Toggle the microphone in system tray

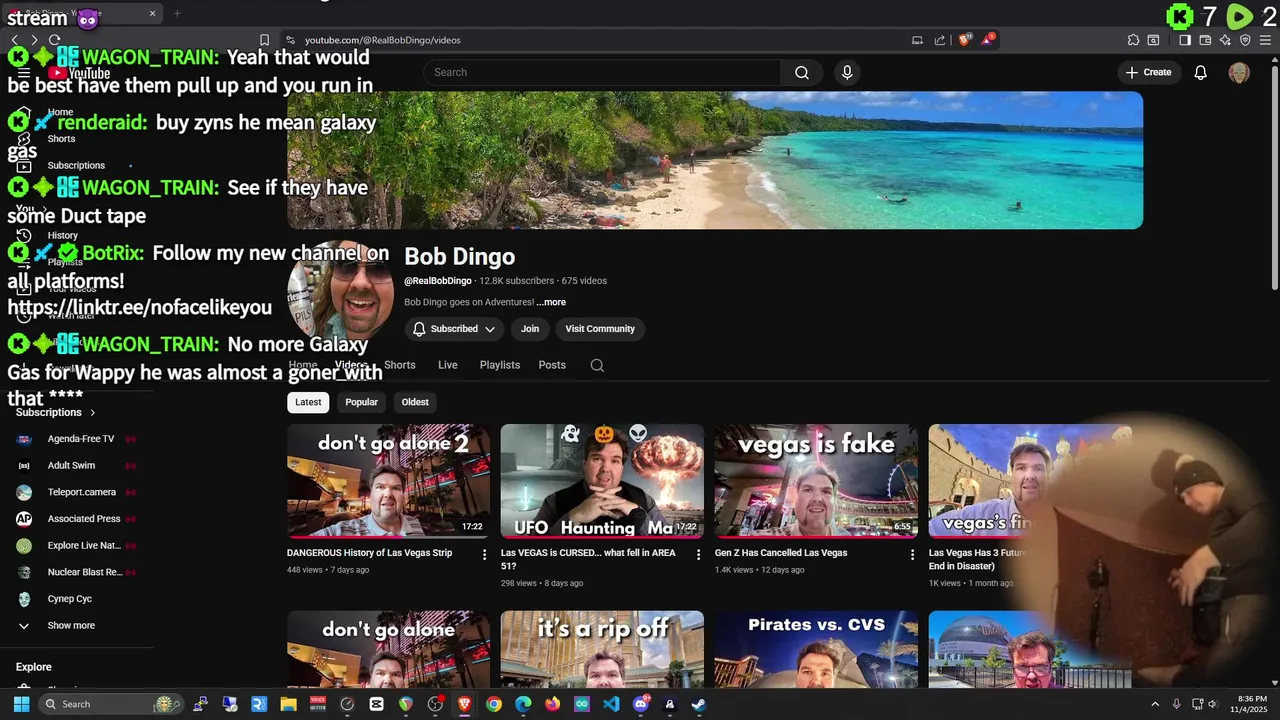click(x=1176, y=704)
